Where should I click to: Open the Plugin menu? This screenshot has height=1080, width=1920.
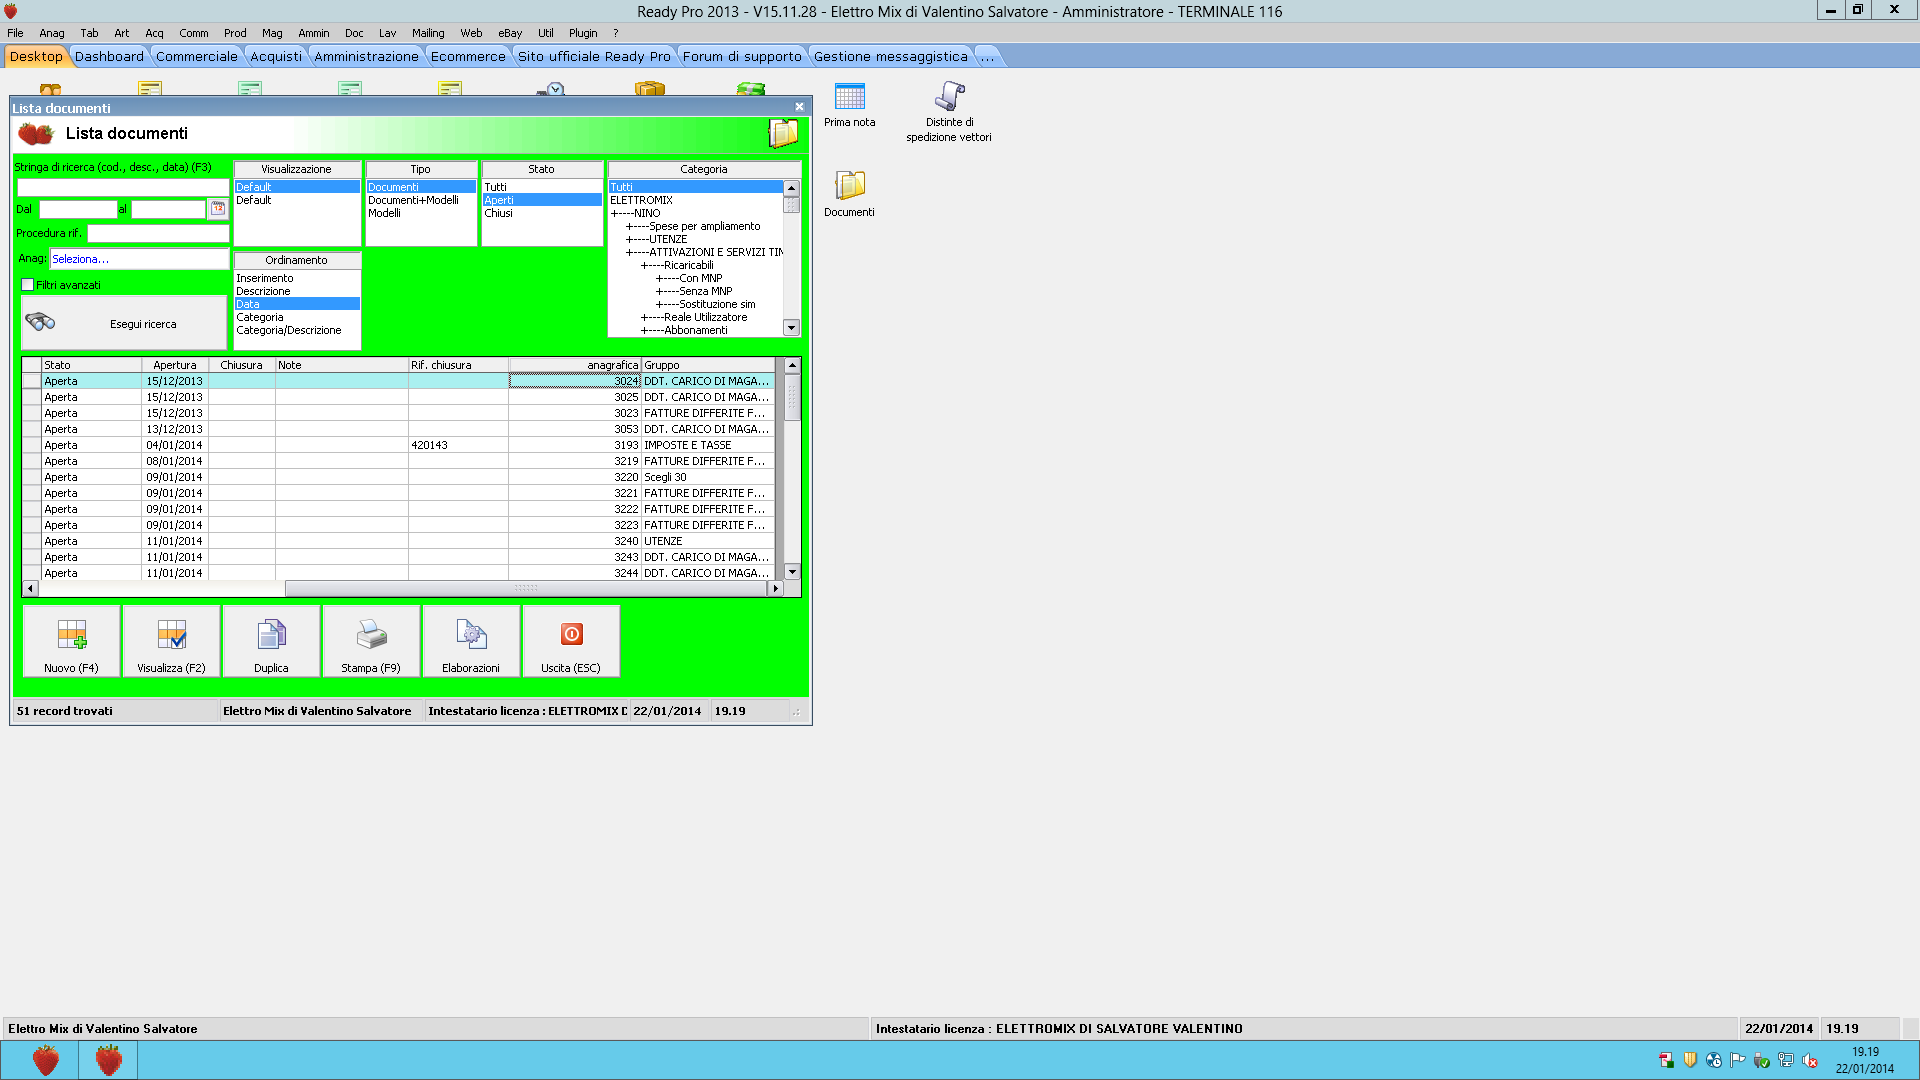click(x=583, y=33)
